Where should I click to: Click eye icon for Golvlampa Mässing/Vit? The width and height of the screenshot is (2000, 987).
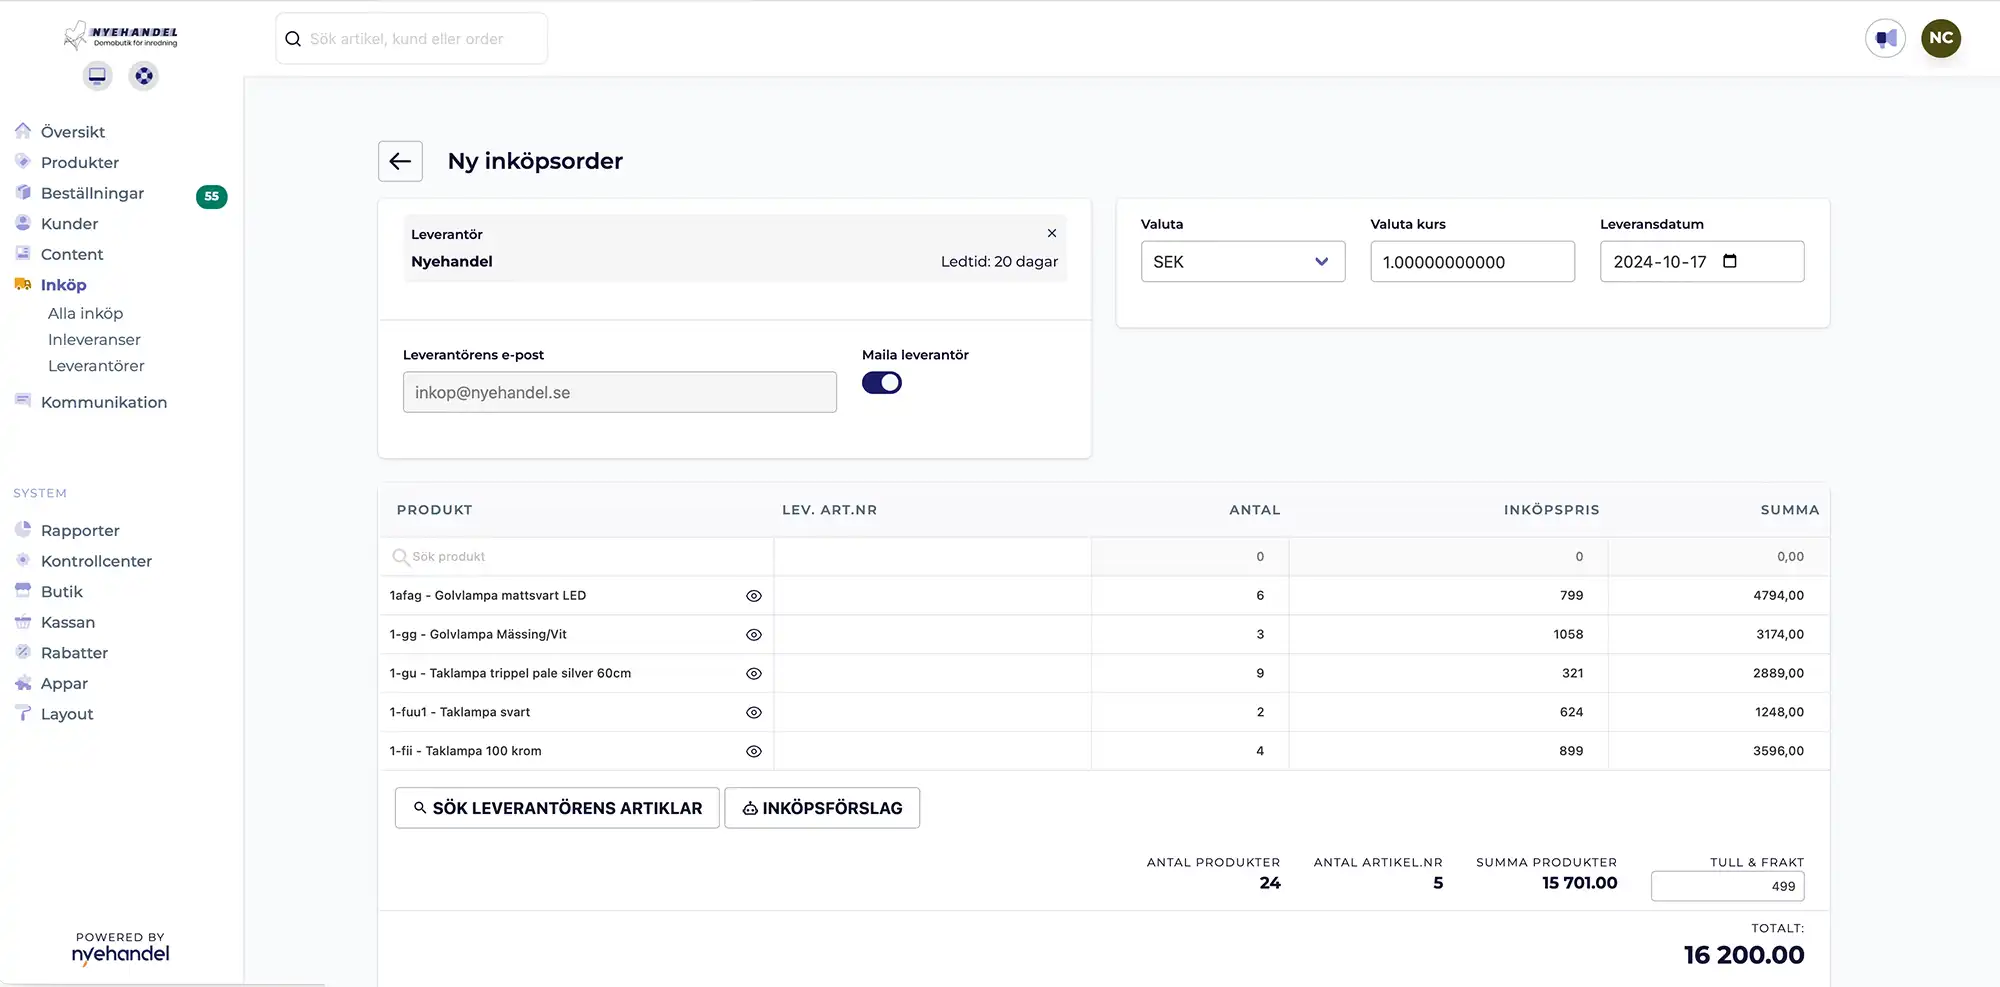click(754, 635)
